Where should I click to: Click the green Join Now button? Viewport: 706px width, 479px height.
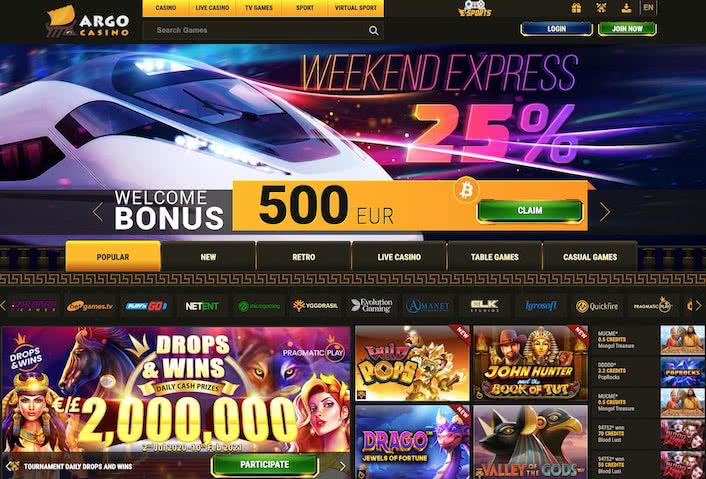(627, 29)
